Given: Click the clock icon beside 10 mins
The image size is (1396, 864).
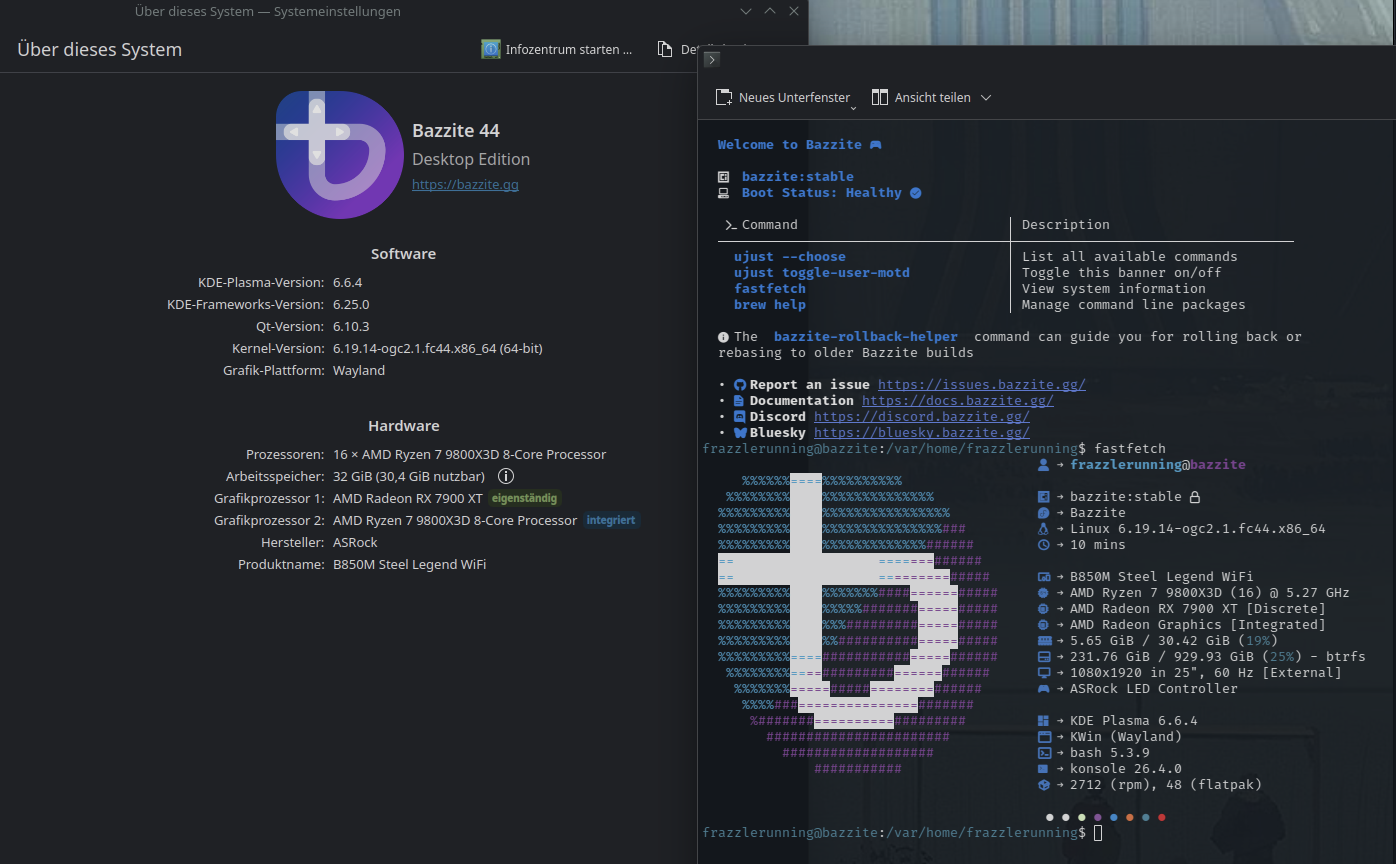Looking at the screenshot, I should tap(1044, 545).
